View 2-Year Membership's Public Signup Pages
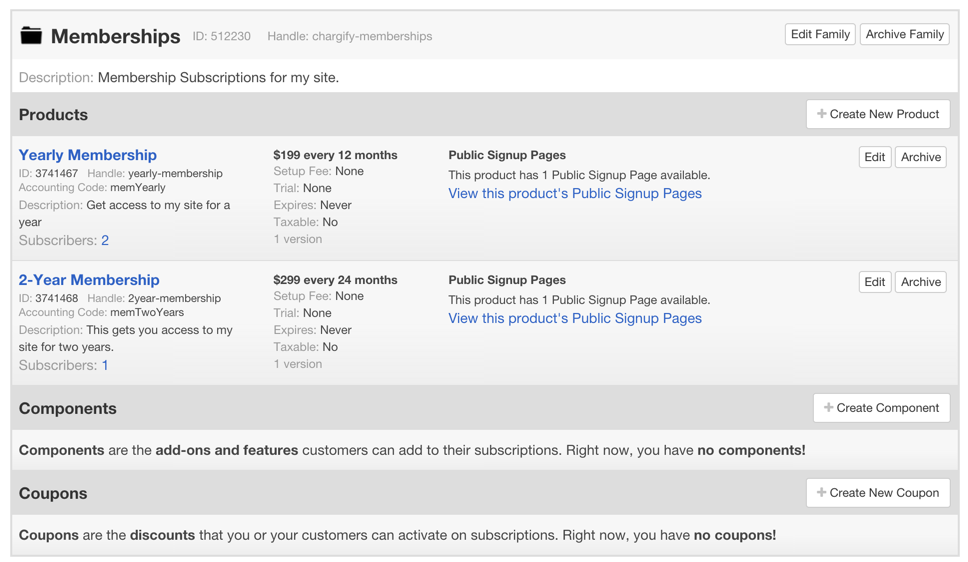The image size is (968, 562). pos(574,319)
